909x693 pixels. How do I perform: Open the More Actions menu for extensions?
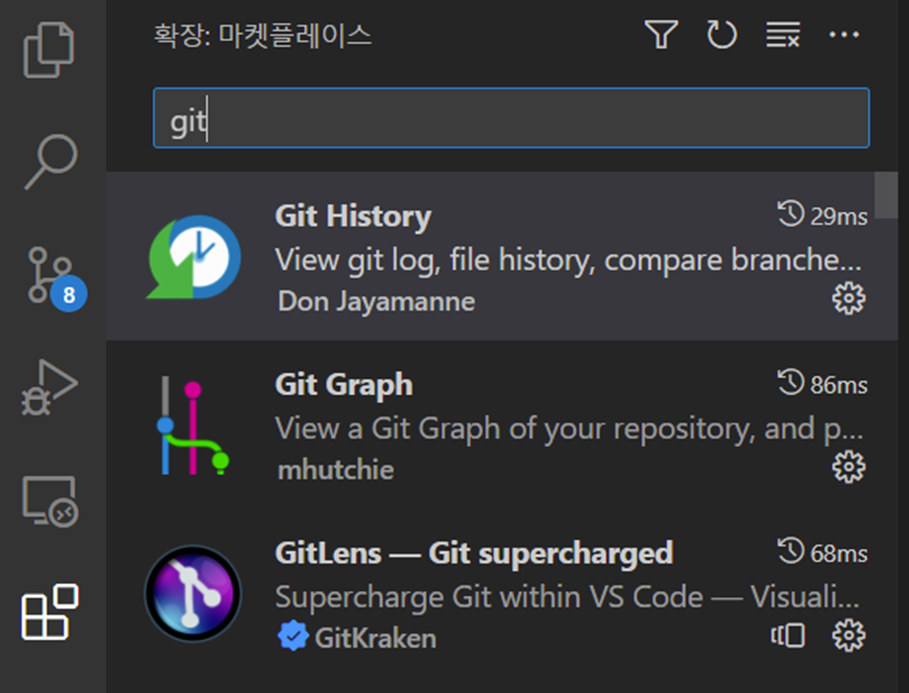845,35
